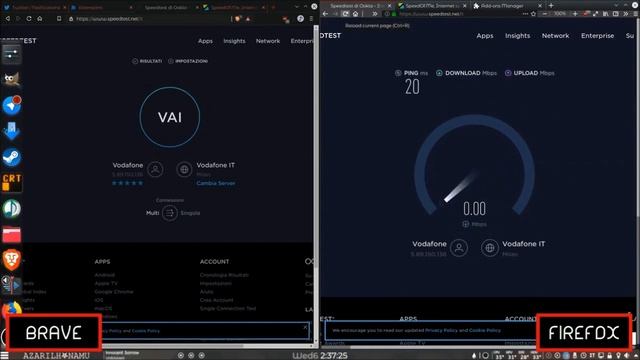Switch to SpeedOf.Me tab in Brave

(233, 7)
